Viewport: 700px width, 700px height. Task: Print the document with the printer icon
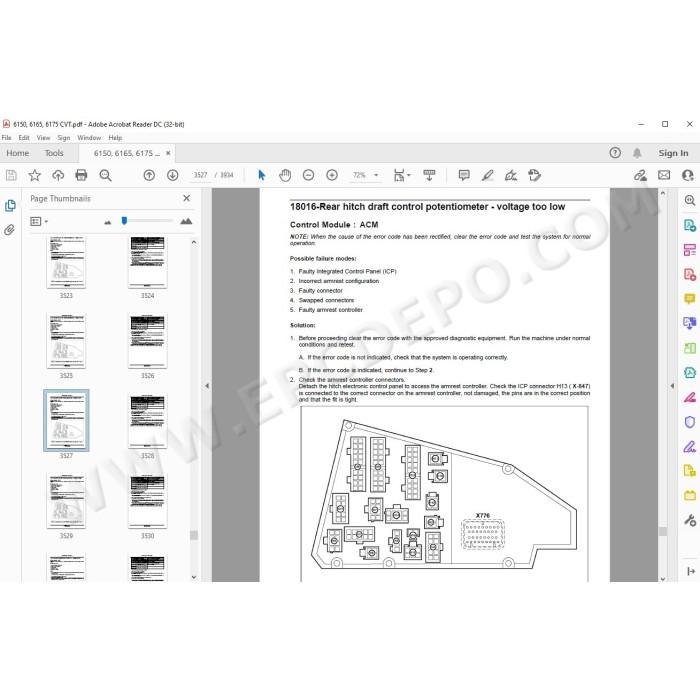pos(81,175)
